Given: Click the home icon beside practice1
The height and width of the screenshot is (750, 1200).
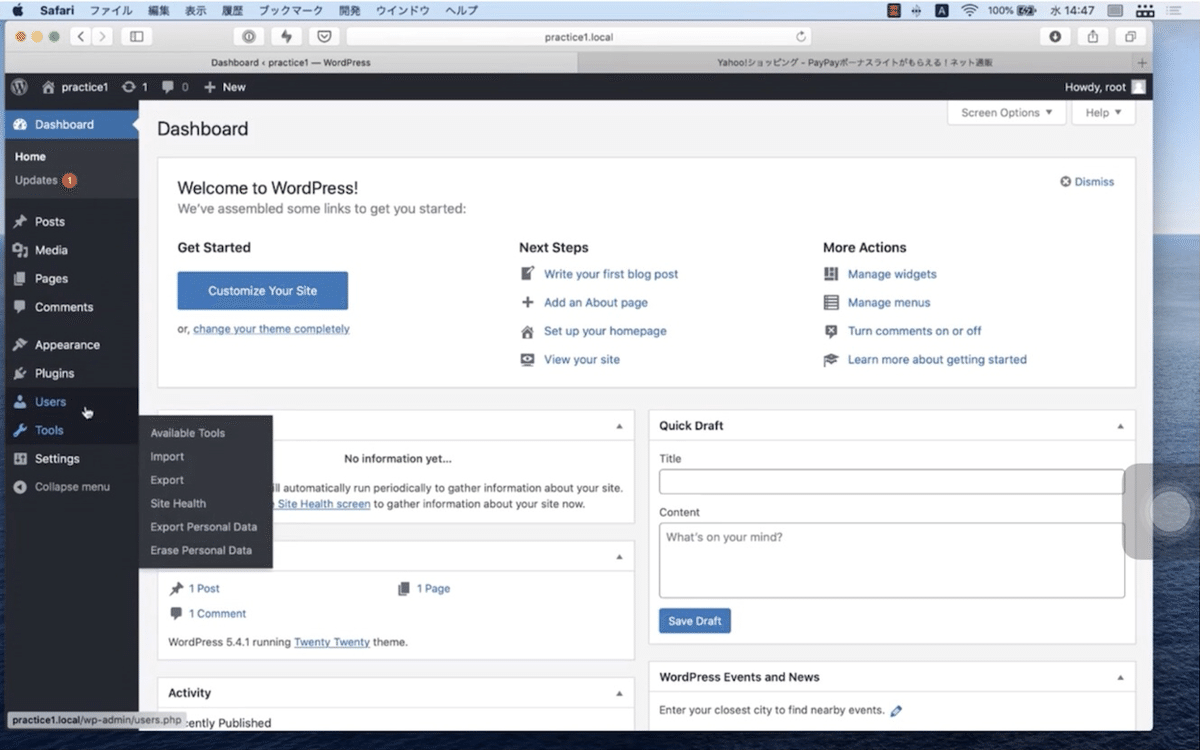Looking at the screenshot, I should click(x=47, y=87).
